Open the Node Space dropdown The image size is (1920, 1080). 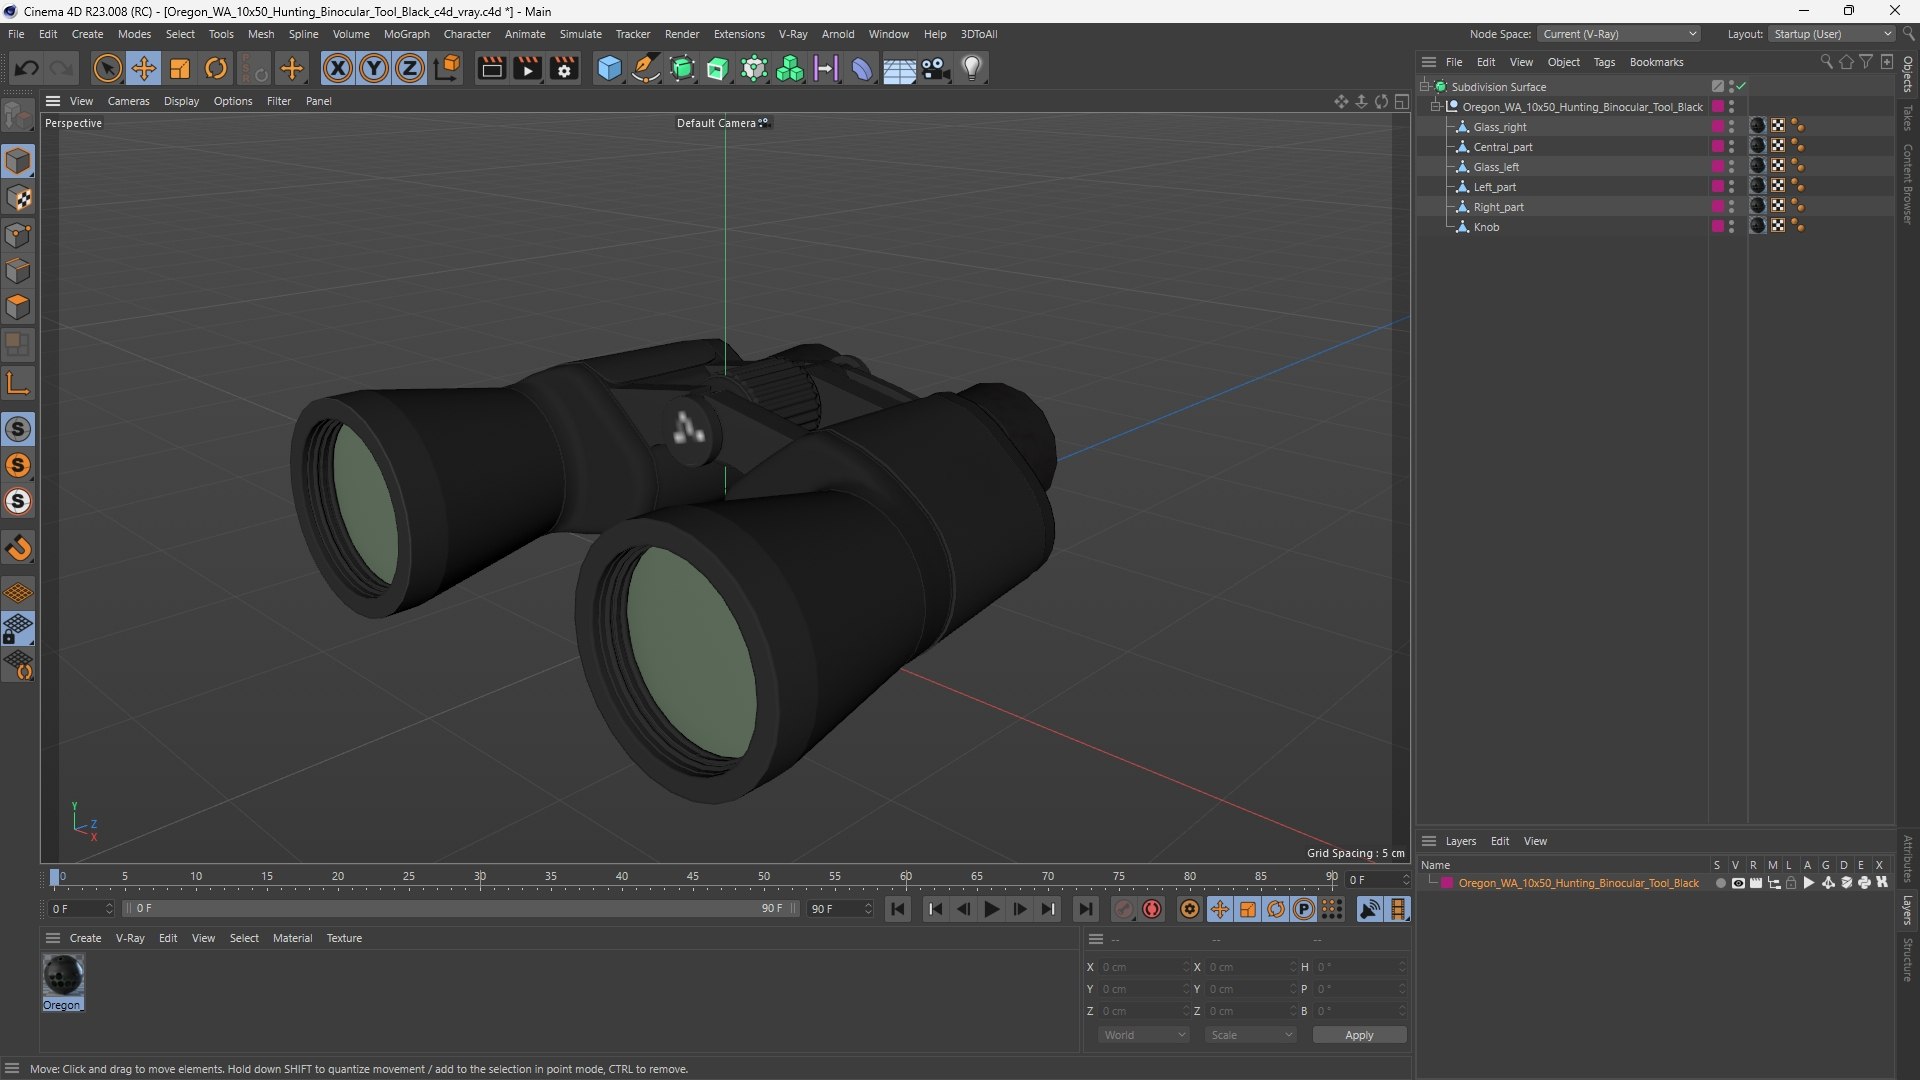pyautogui.click(x=1619, y=34)
